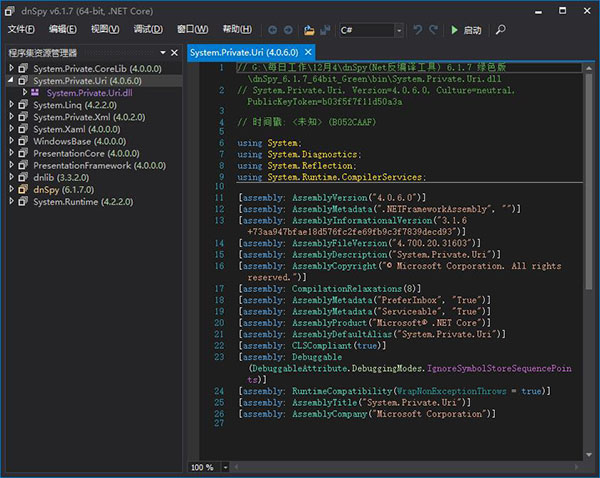Select WindowsBase (4.0.0.0) assembly
This screenshot has width=600, height=478.
[x=80, y=141]
